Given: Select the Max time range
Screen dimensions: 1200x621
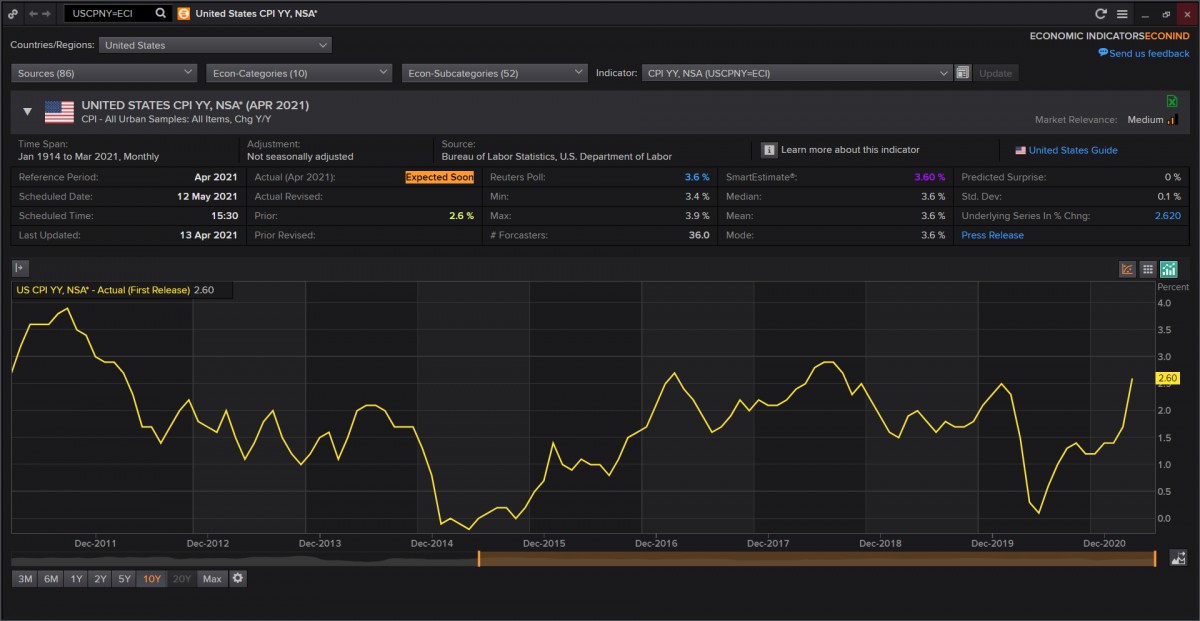Looking at the screenshot, I should click(211, 578).
